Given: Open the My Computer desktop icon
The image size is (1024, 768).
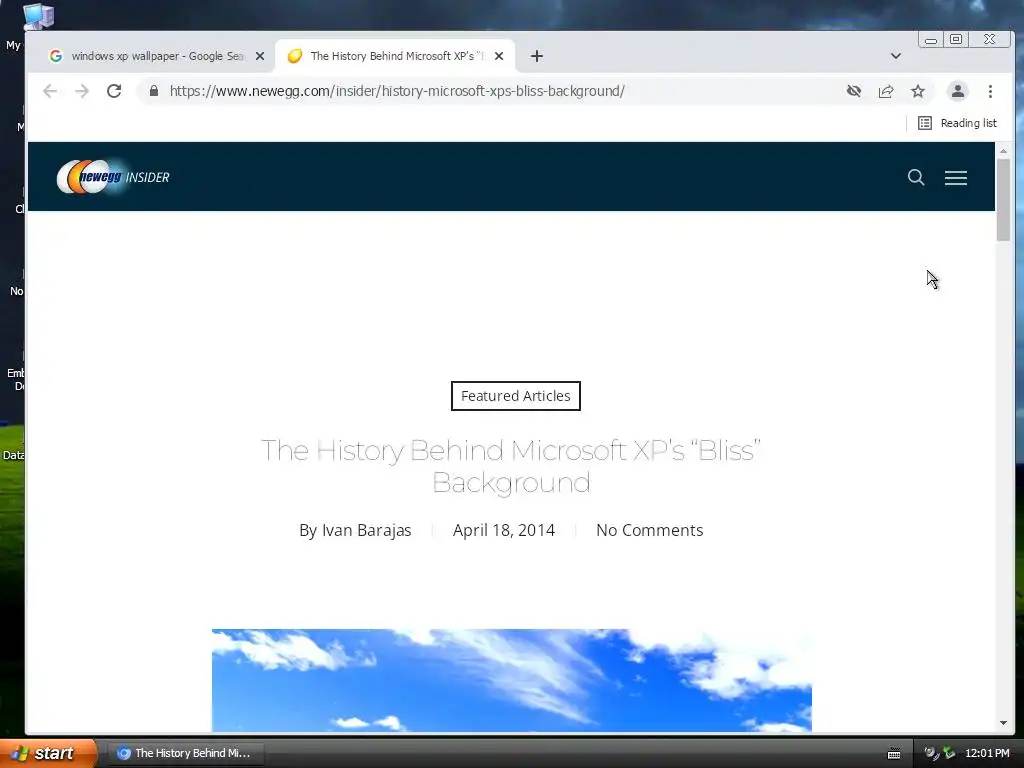Looking at the screenshot, I should (x=37, y=16).
